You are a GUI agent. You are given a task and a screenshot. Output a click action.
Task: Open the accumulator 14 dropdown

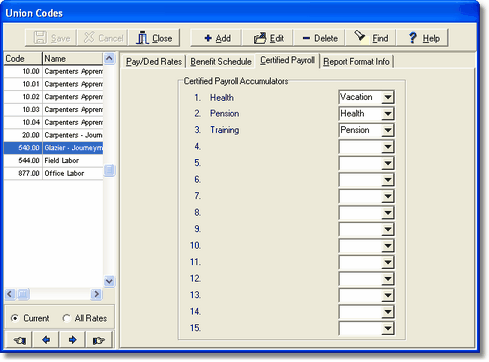coord(388,312)
